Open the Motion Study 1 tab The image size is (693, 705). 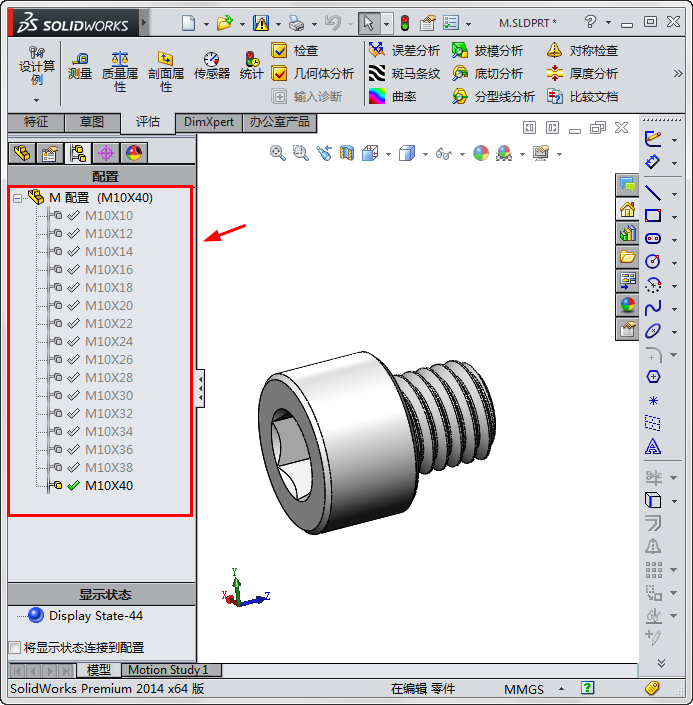[168, 670]
